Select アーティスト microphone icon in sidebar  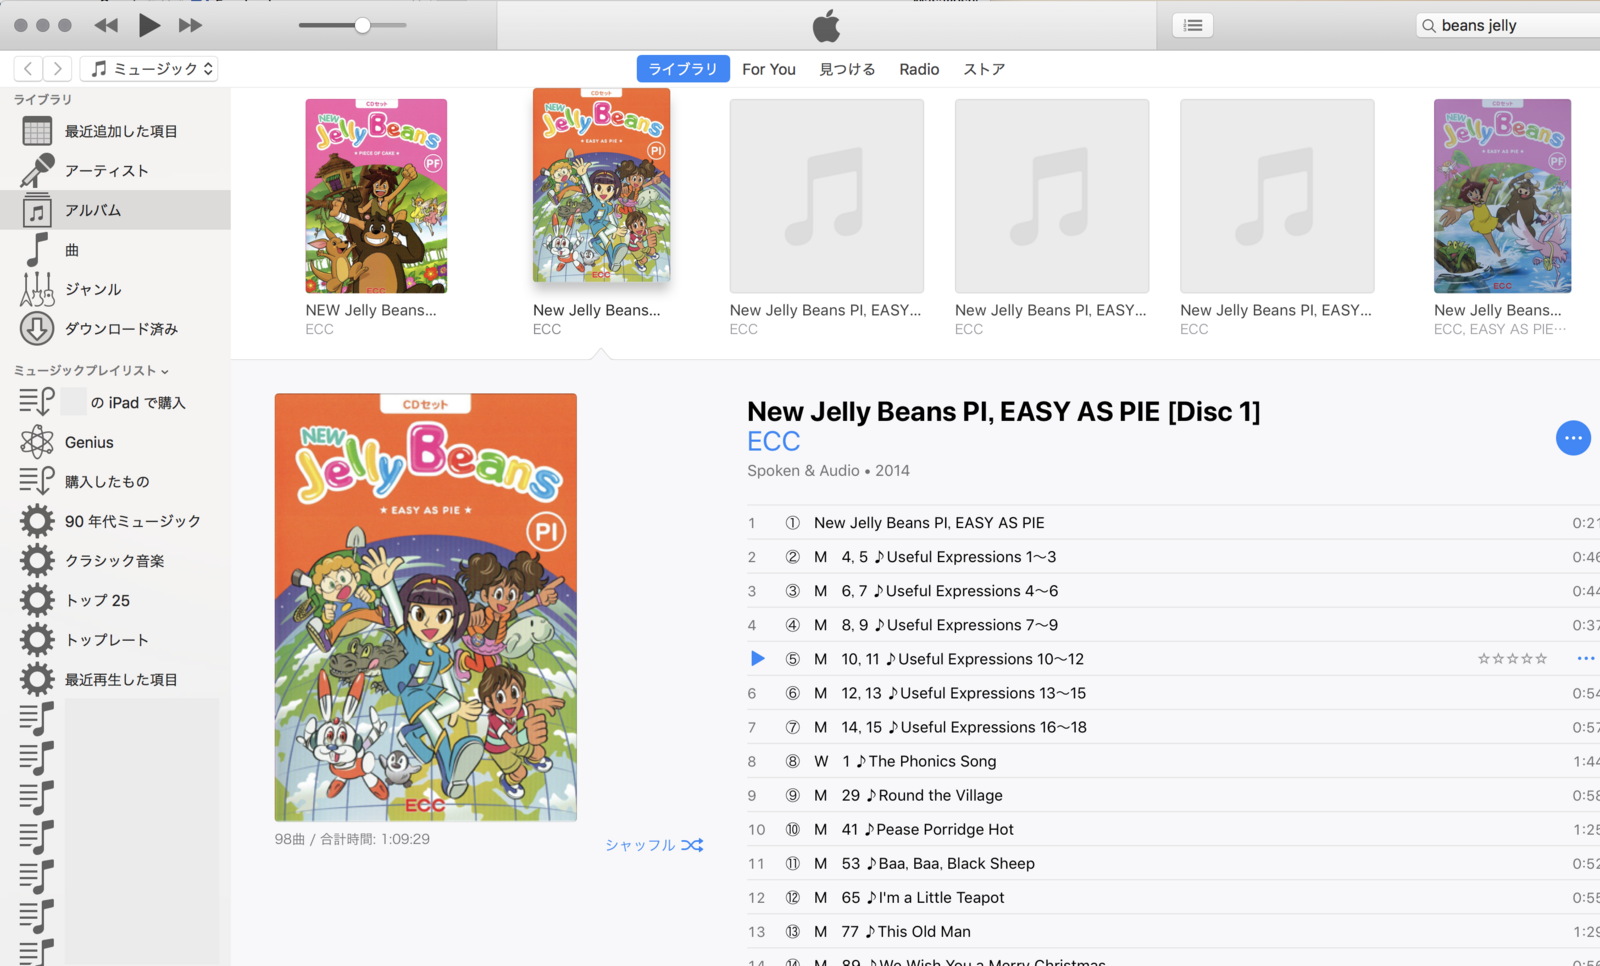click(37, 170)
